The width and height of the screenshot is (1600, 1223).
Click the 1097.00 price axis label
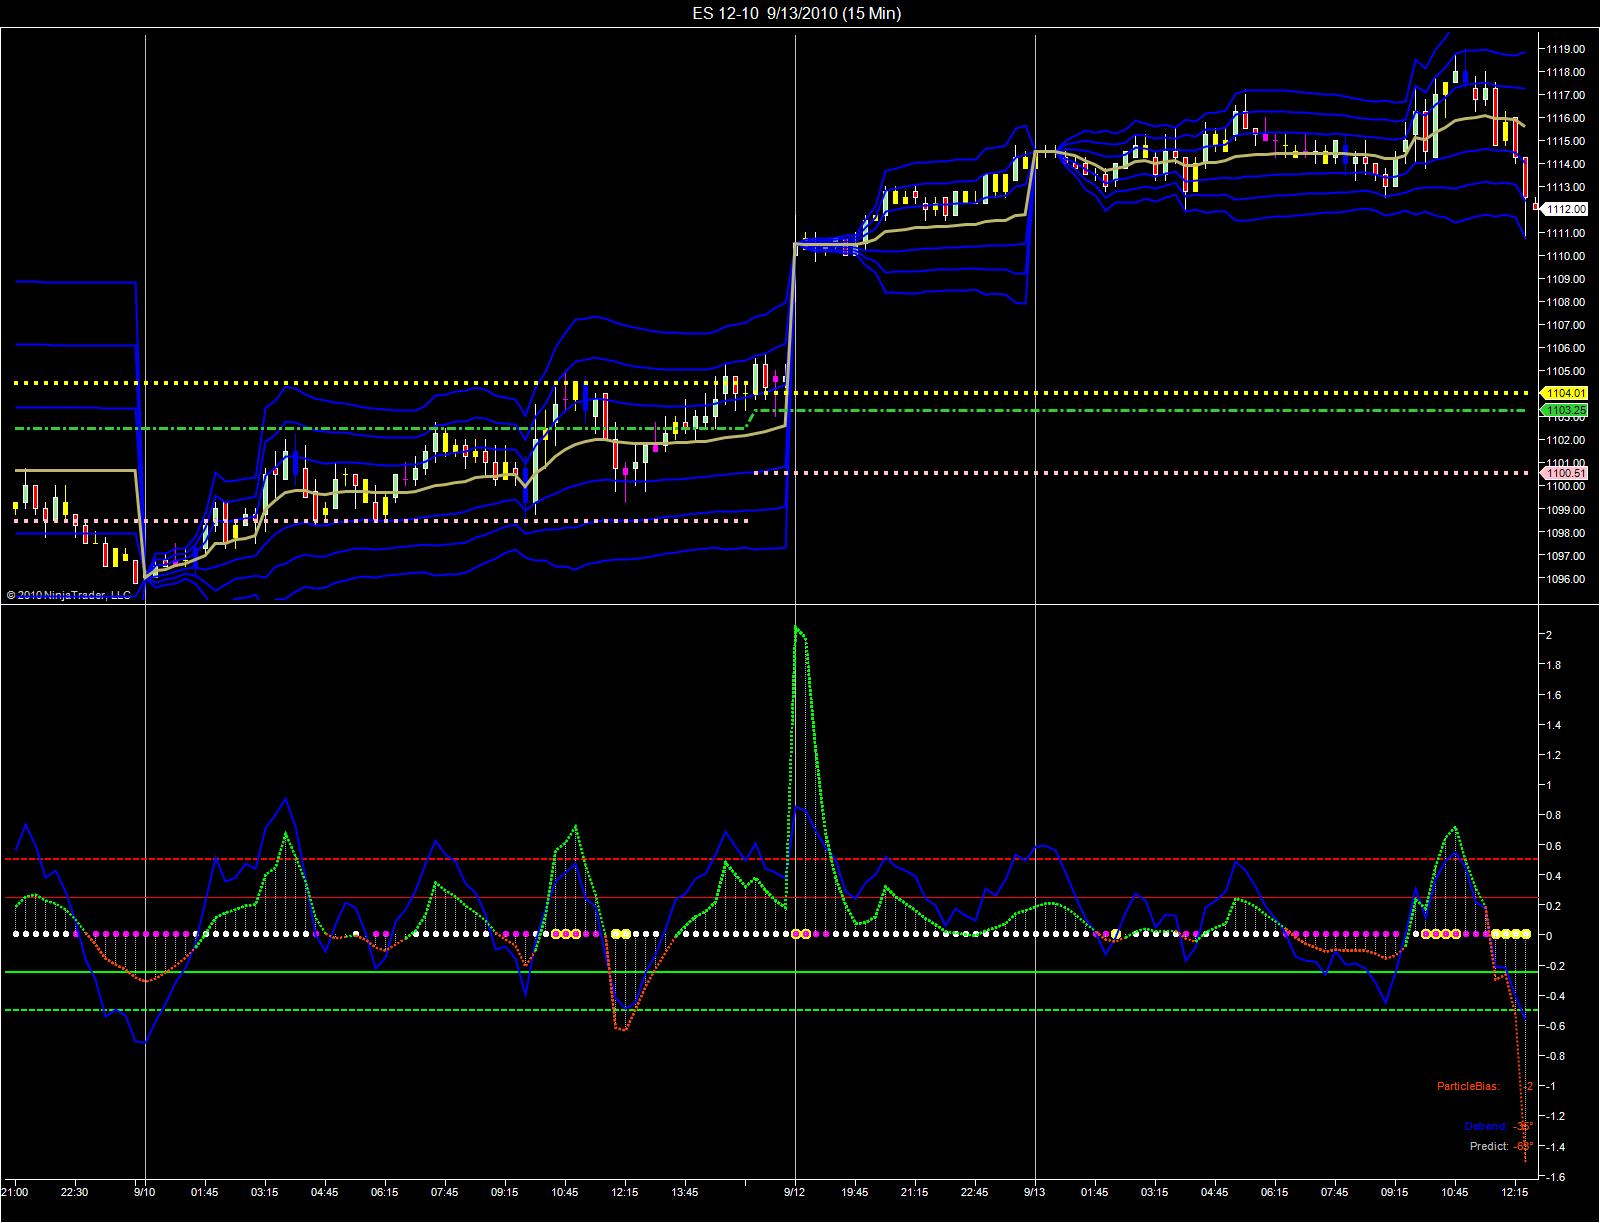coord(1565,555)
